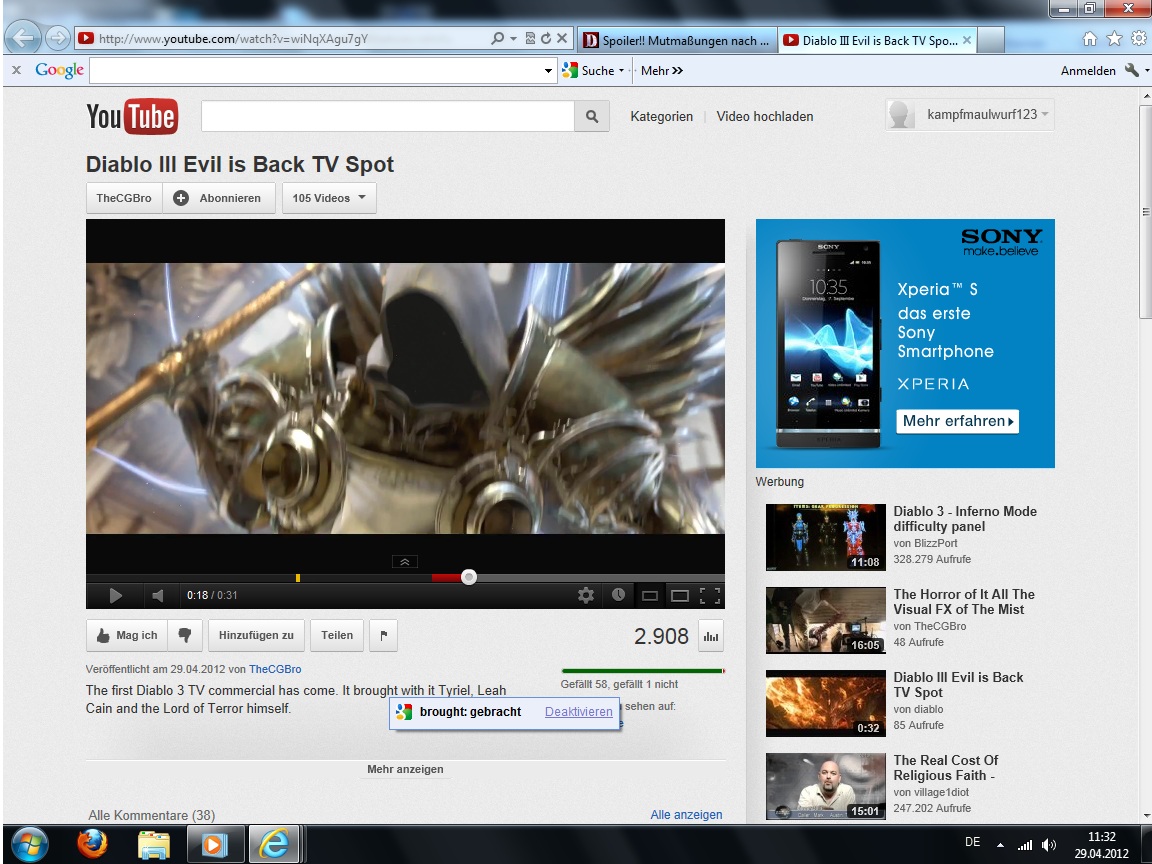
Task: Flag the video with the flag icon
Action: [384, 636]
